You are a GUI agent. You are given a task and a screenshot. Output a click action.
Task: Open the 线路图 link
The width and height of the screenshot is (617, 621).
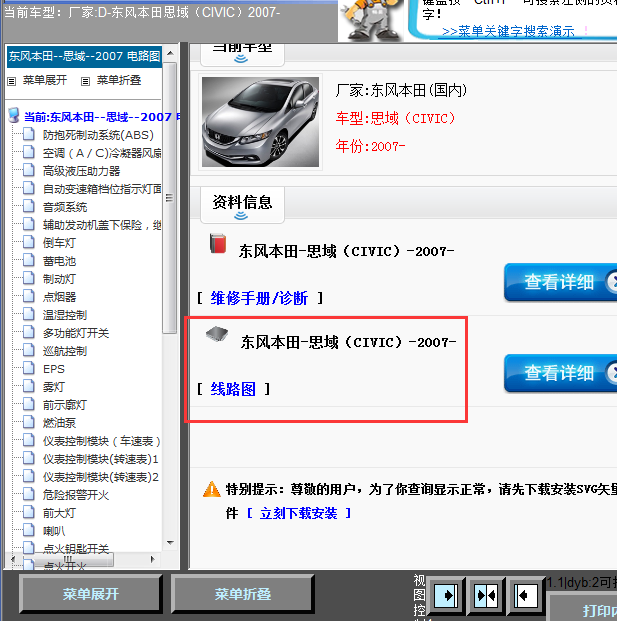click(x=233, y=389)
